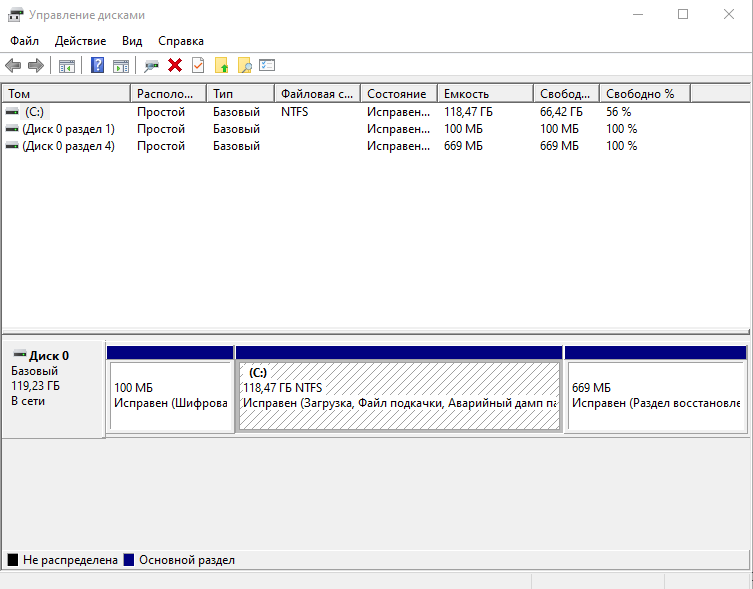Image resolution: width=753 pixels, height=589 pixels.
Task: Click the Disk Management title bar icon
Action: click(x=15, y=15)
